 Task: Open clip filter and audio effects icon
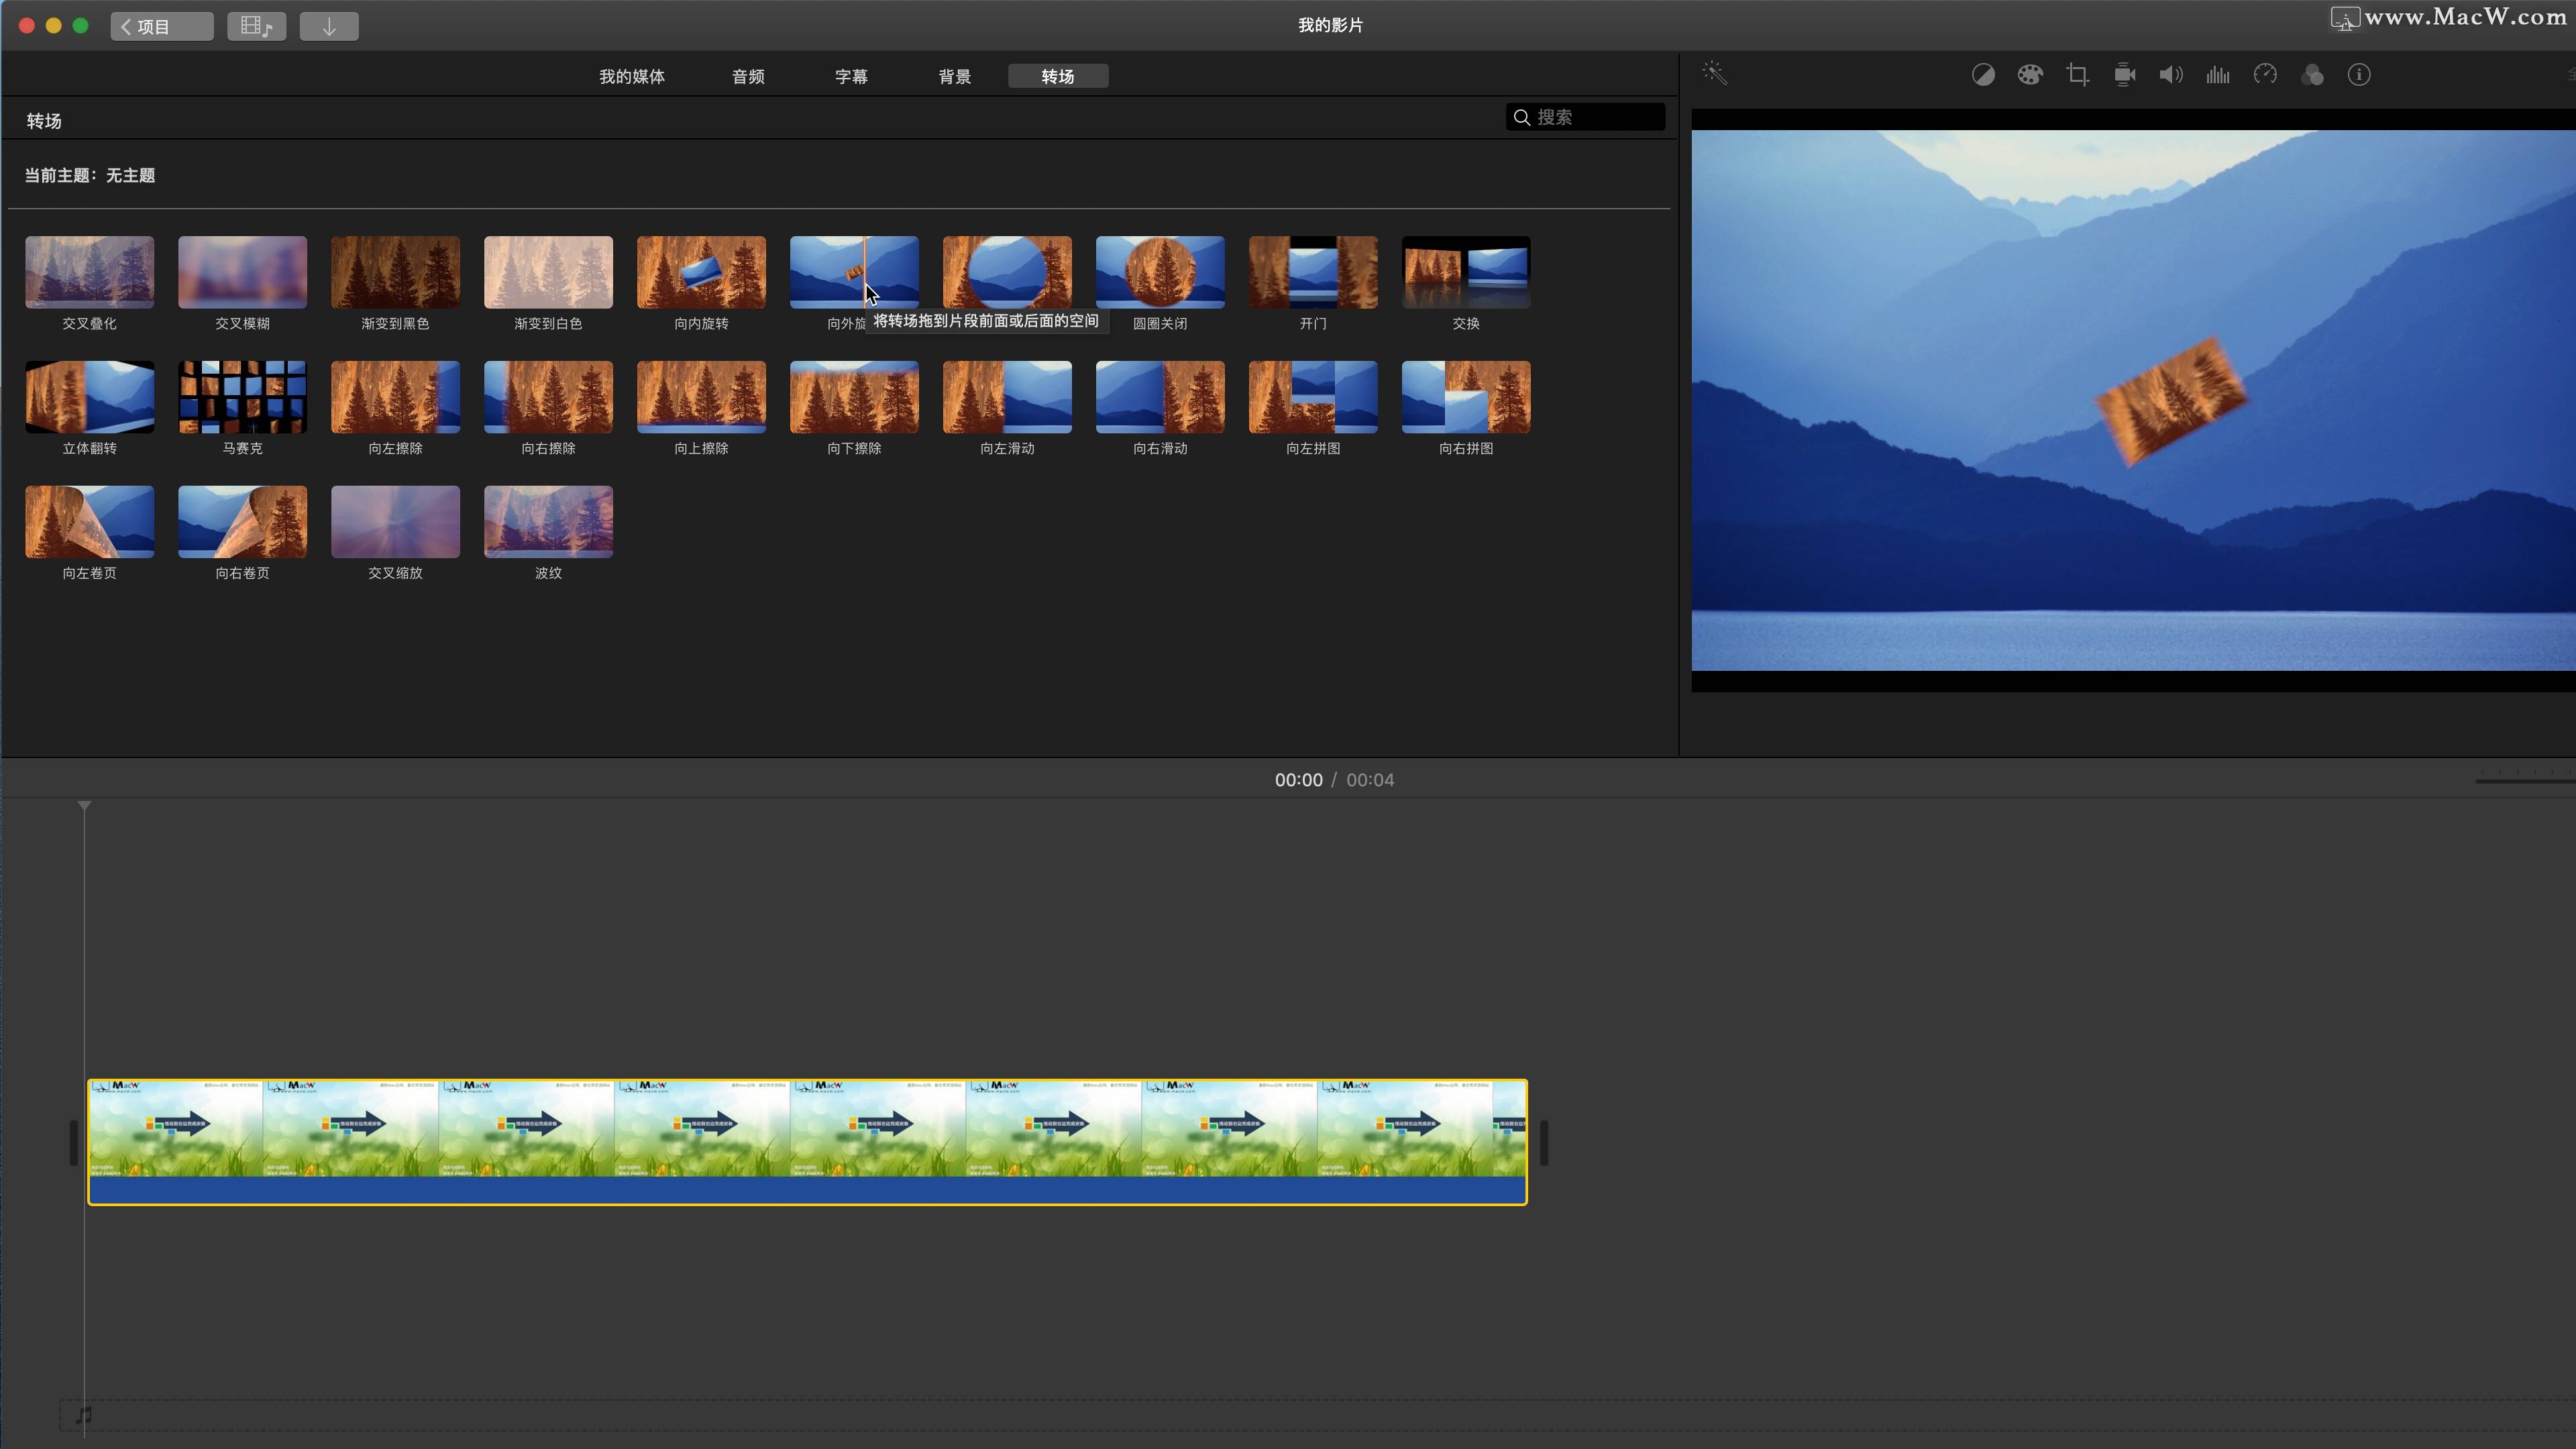pyautogui.click(x=2312, y=75)
